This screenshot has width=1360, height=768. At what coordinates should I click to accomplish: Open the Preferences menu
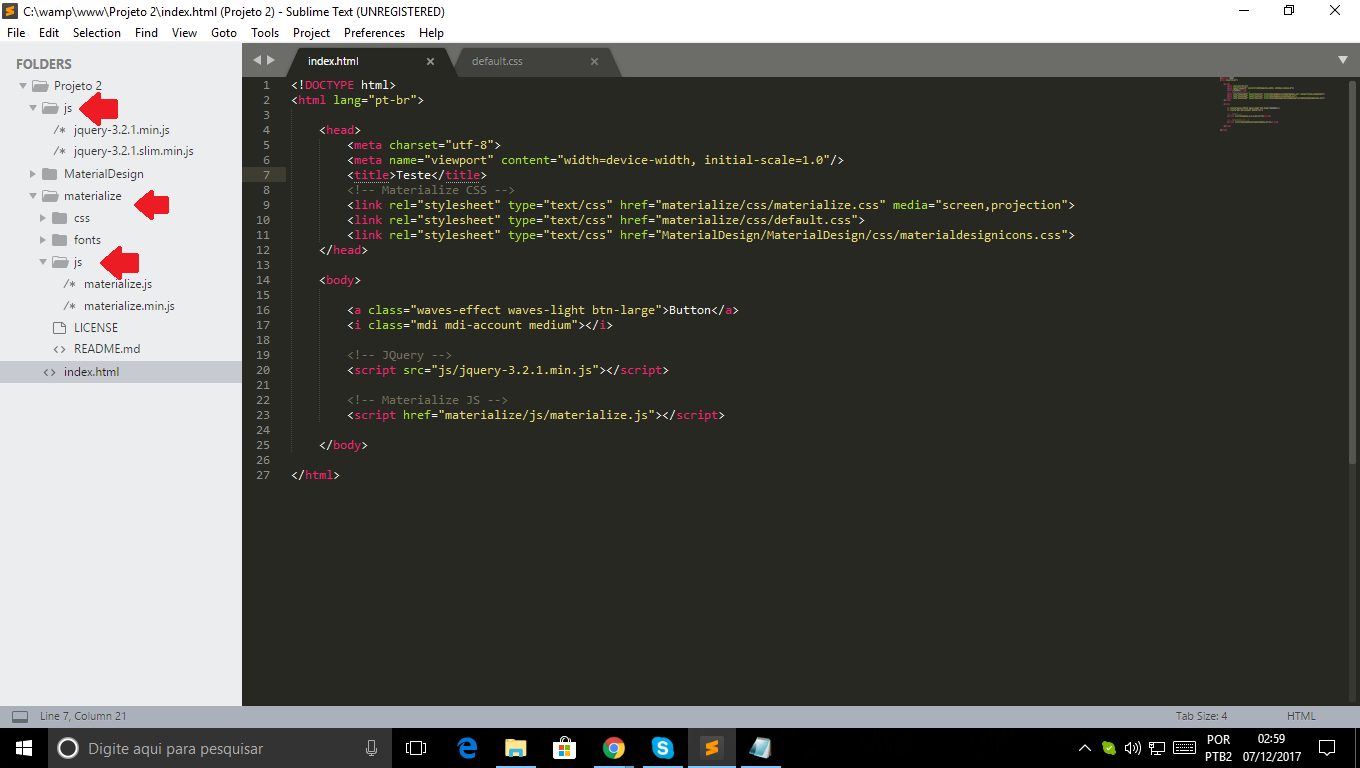tap(375, 33)
